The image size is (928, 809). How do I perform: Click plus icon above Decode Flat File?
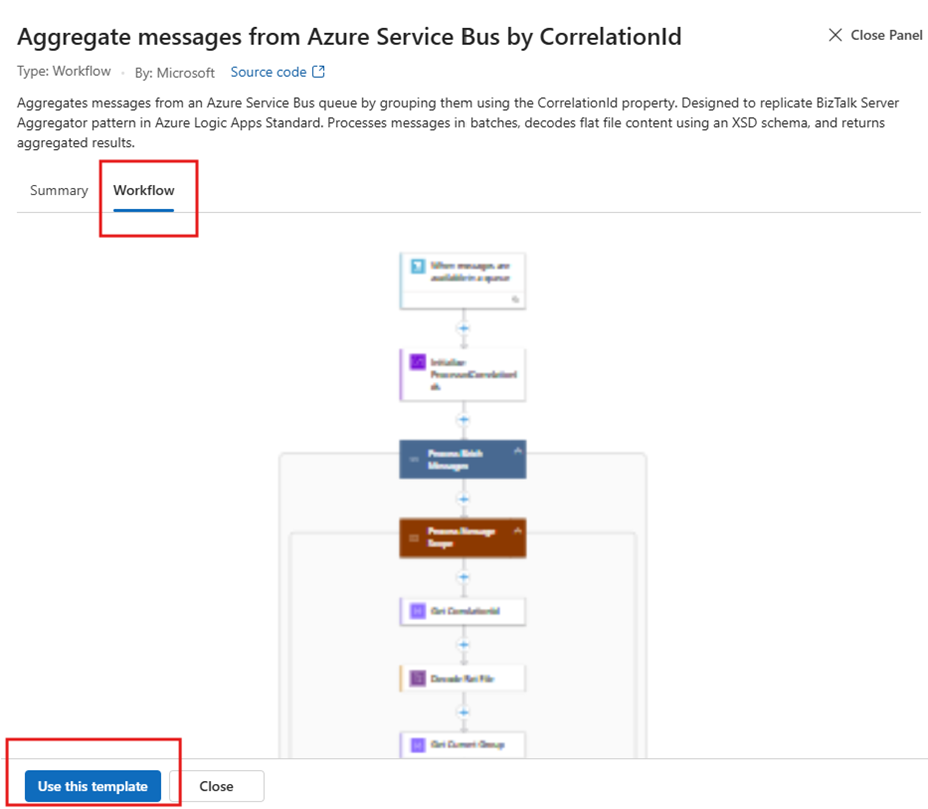click(462, 645)
